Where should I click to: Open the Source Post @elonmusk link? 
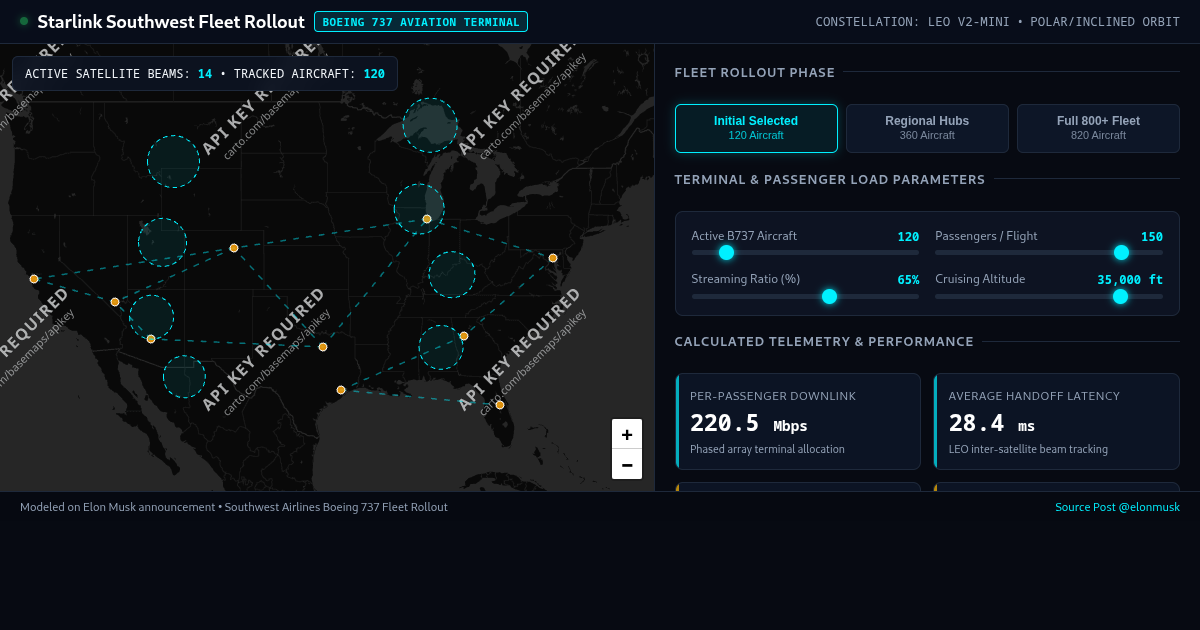(1117, 507)
